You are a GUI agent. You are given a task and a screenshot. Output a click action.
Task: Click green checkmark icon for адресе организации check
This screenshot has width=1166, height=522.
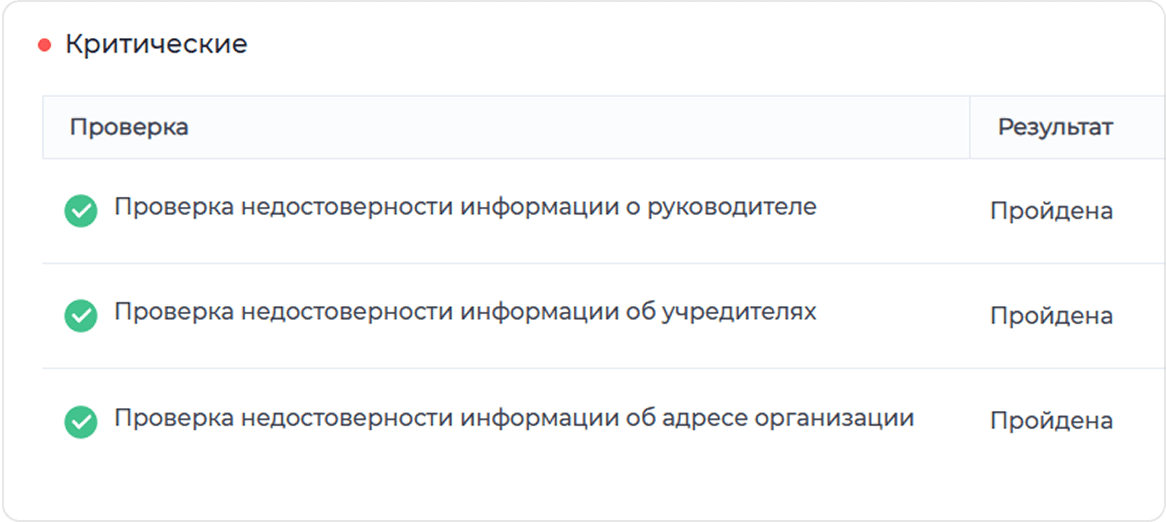(81, 421)
